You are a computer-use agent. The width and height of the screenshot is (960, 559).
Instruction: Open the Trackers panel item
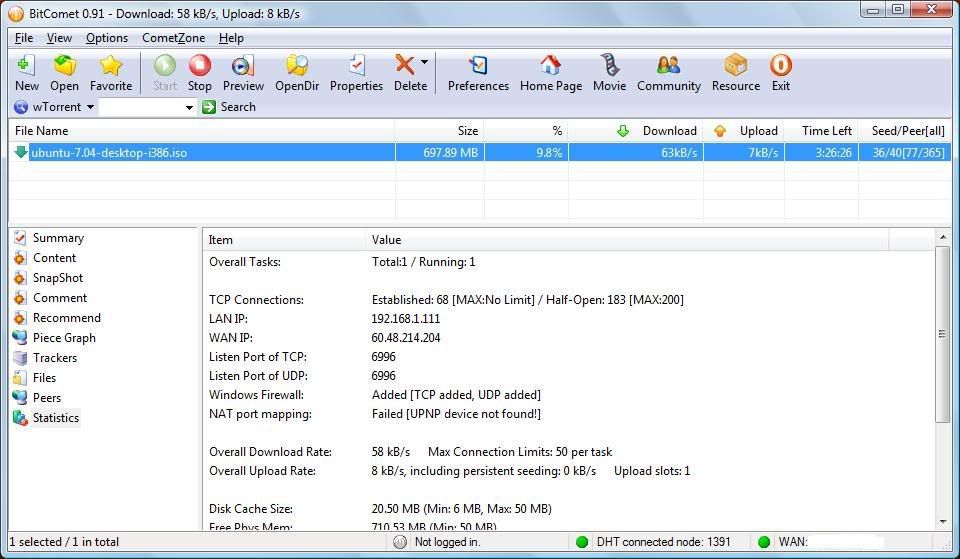45,358
